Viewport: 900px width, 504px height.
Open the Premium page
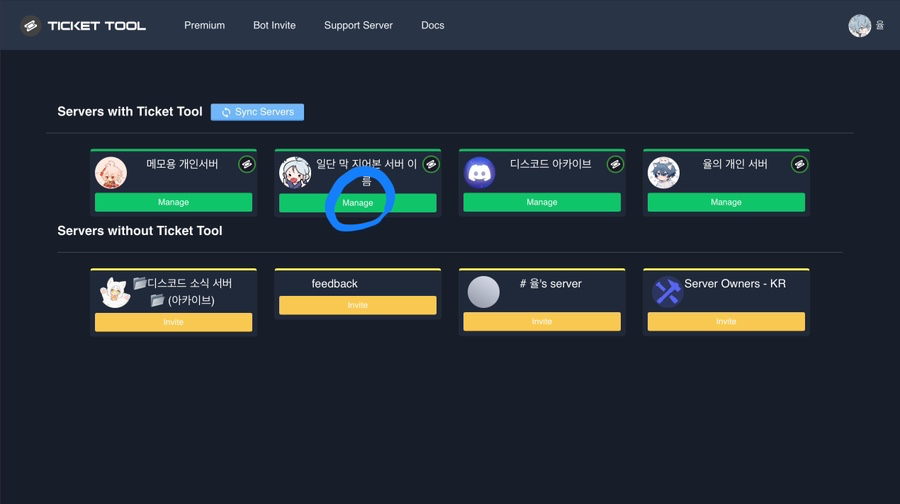204,25
